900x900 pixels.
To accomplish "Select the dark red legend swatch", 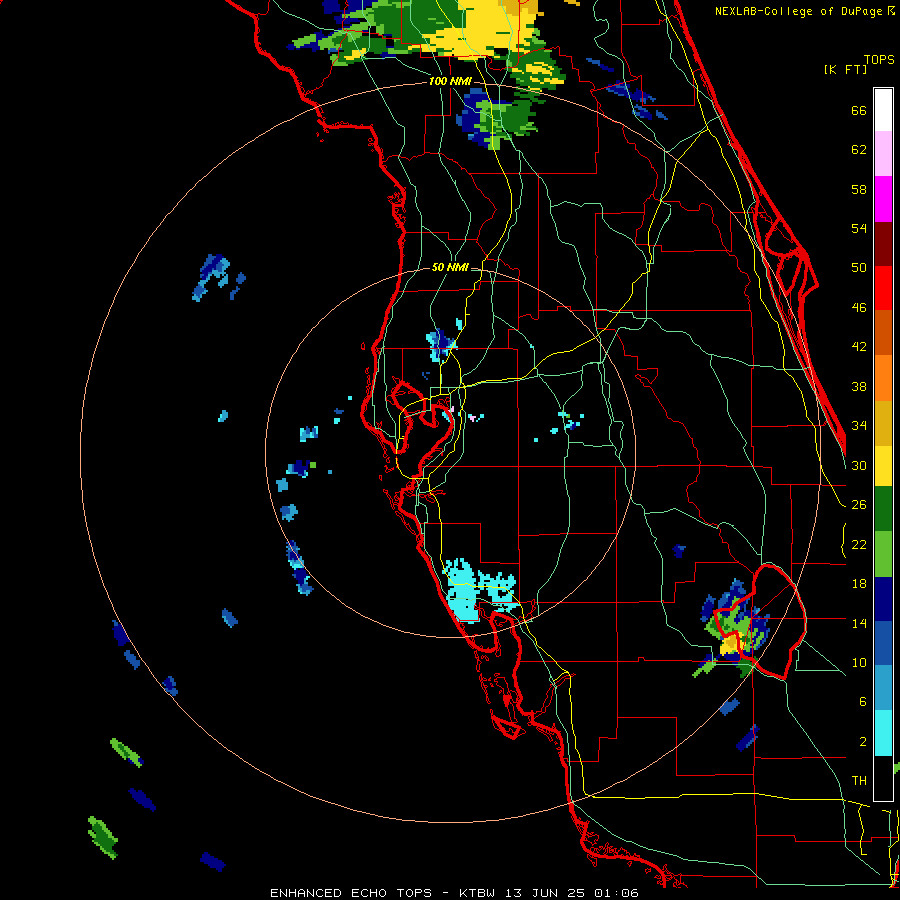I will (883, 244).
